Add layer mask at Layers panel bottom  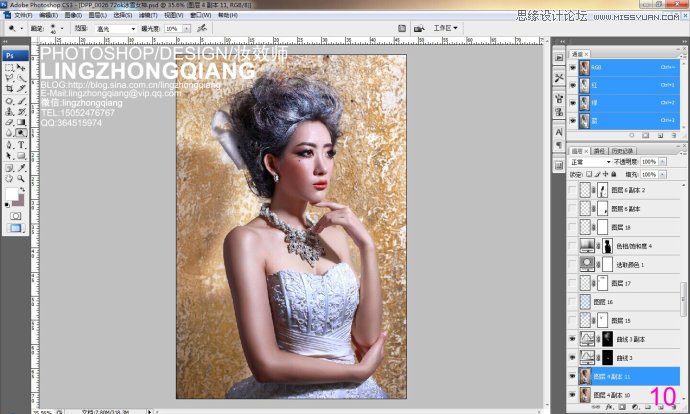(621, 407)
